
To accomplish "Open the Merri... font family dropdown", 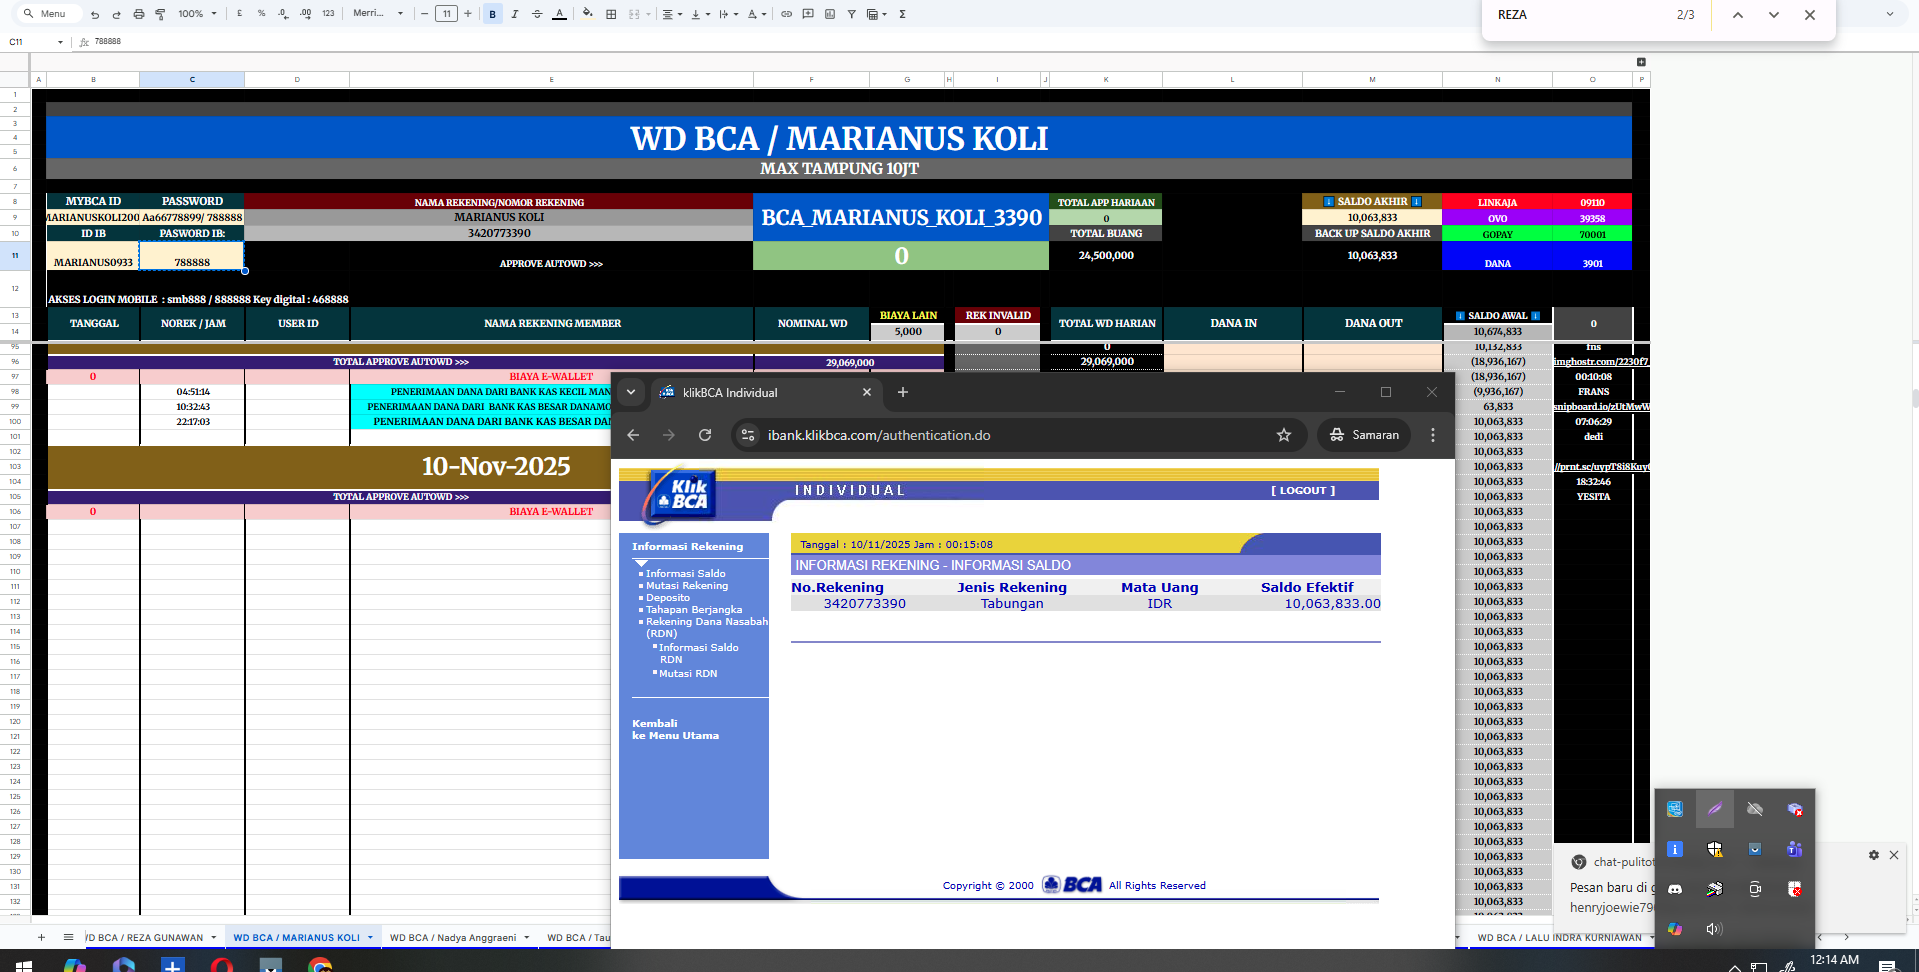I will click(x=378, y=14).
